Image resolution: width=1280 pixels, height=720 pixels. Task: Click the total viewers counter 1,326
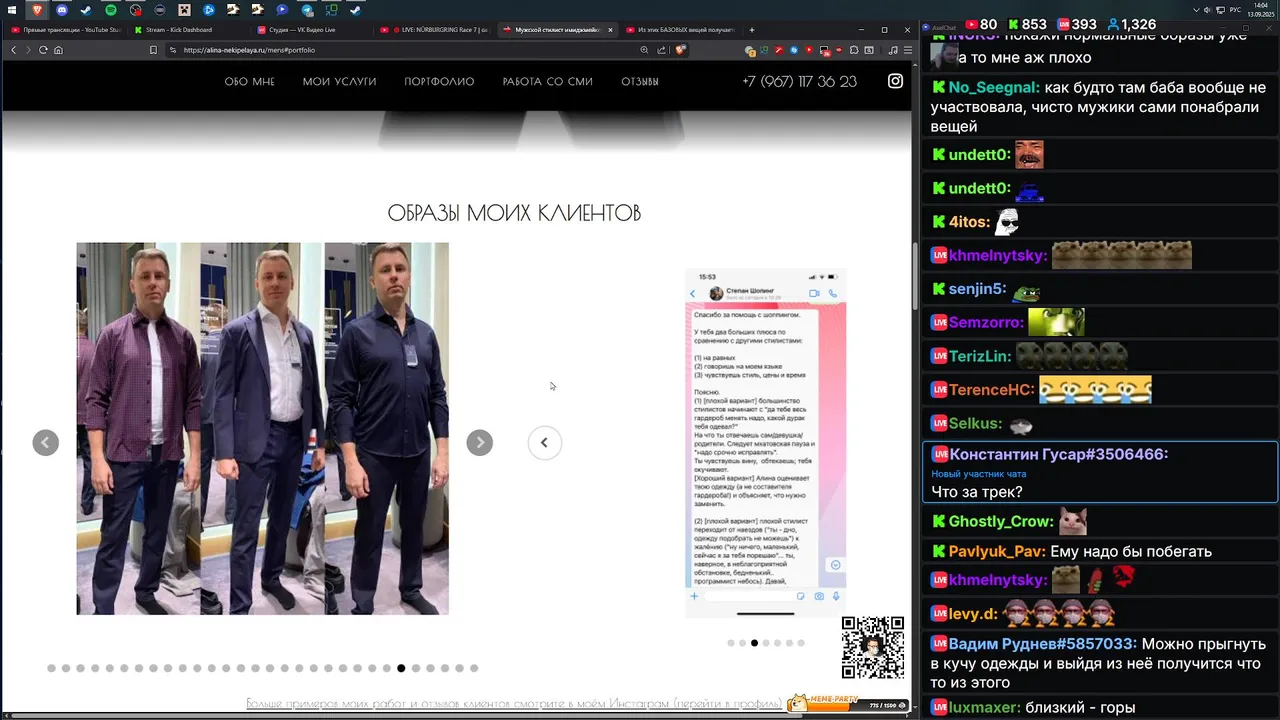(x=1131, y=24)
